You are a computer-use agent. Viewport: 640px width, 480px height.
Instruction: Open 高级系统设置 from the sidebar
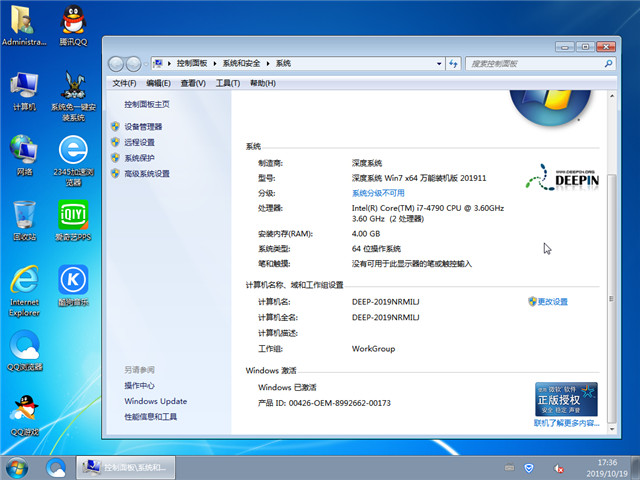point(147,174)
